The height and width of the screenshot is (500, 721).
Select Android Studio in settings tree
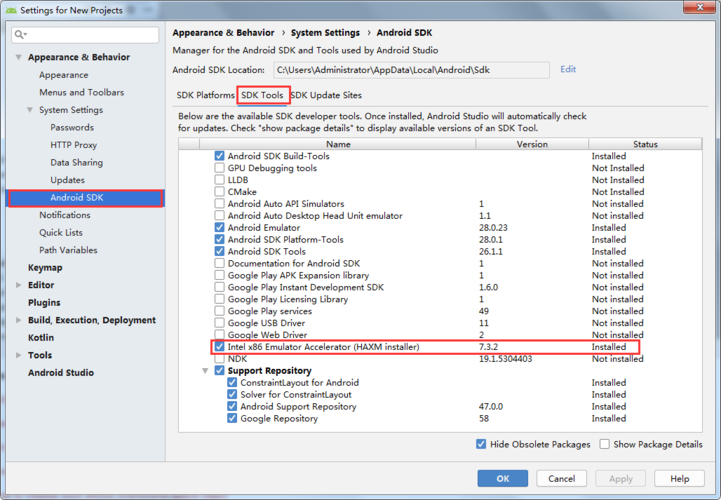(x=61, y=373)
